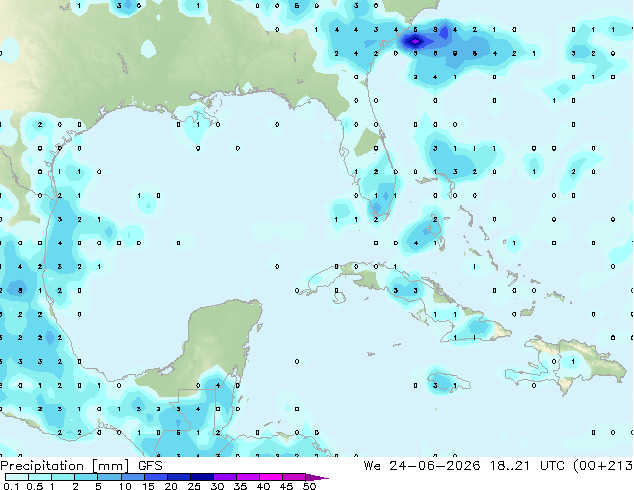This screenshot has width=634, height=490.
Task: Click the '45' legend value
Action: click(286, 486)
